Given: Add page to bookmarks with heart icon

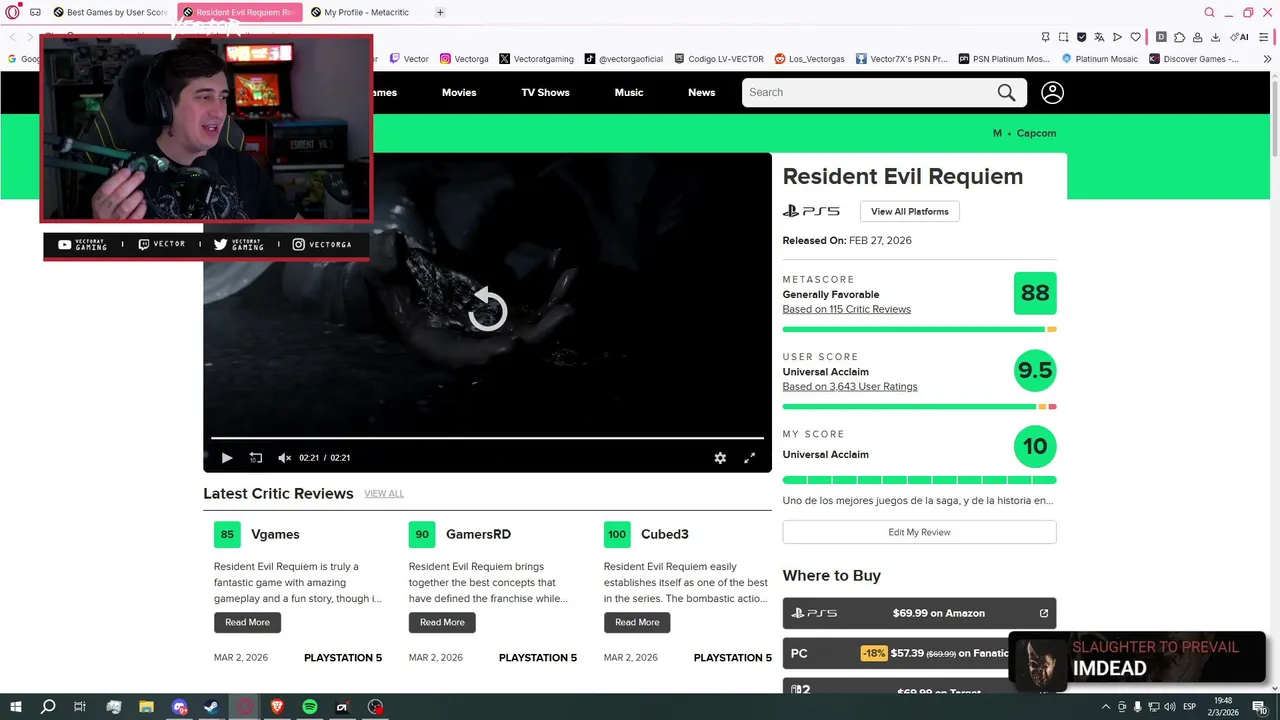Looking at the screenshot, I should (x=1135, y=37).
